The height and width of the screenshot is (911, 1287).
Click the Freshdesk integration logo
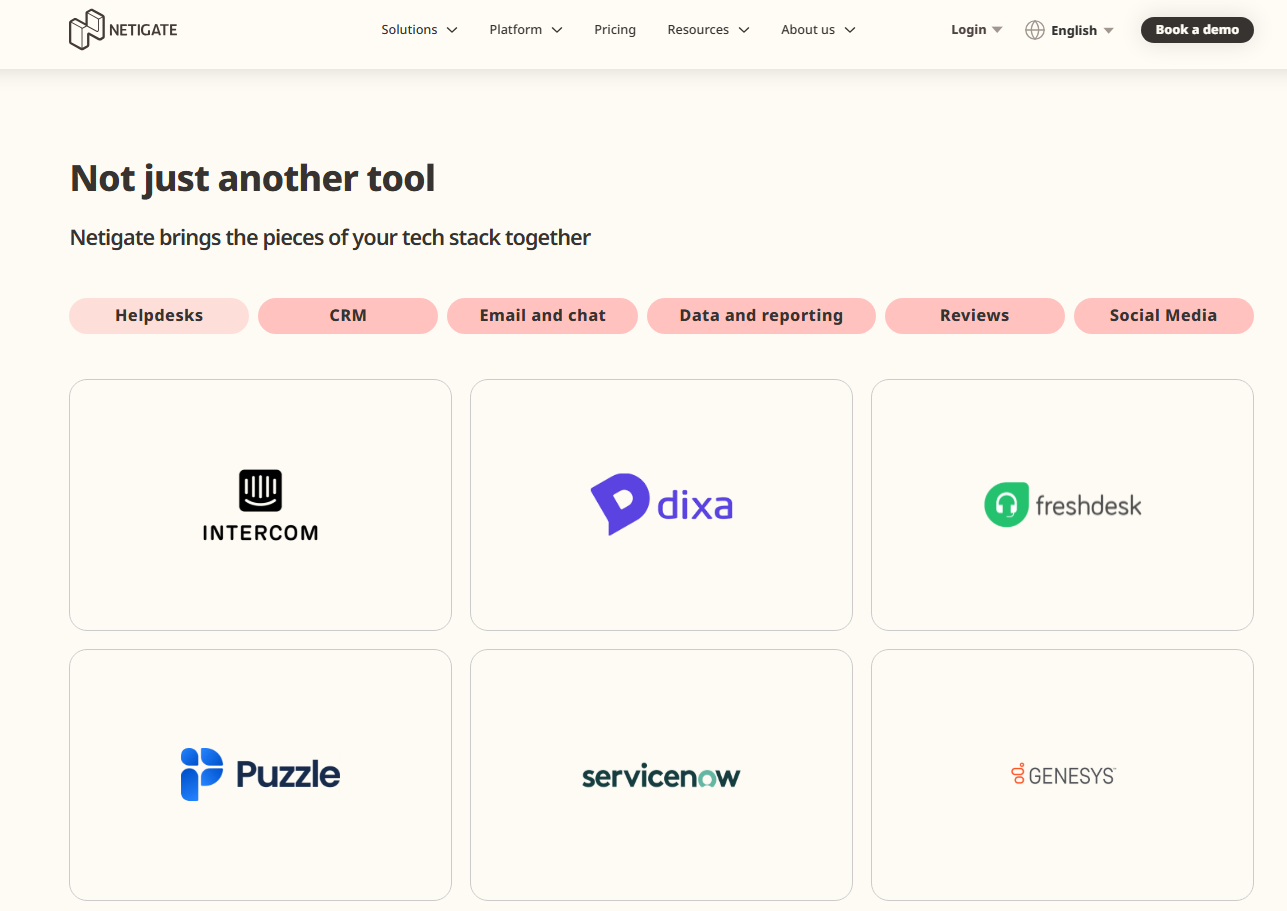click(1062, 504)
